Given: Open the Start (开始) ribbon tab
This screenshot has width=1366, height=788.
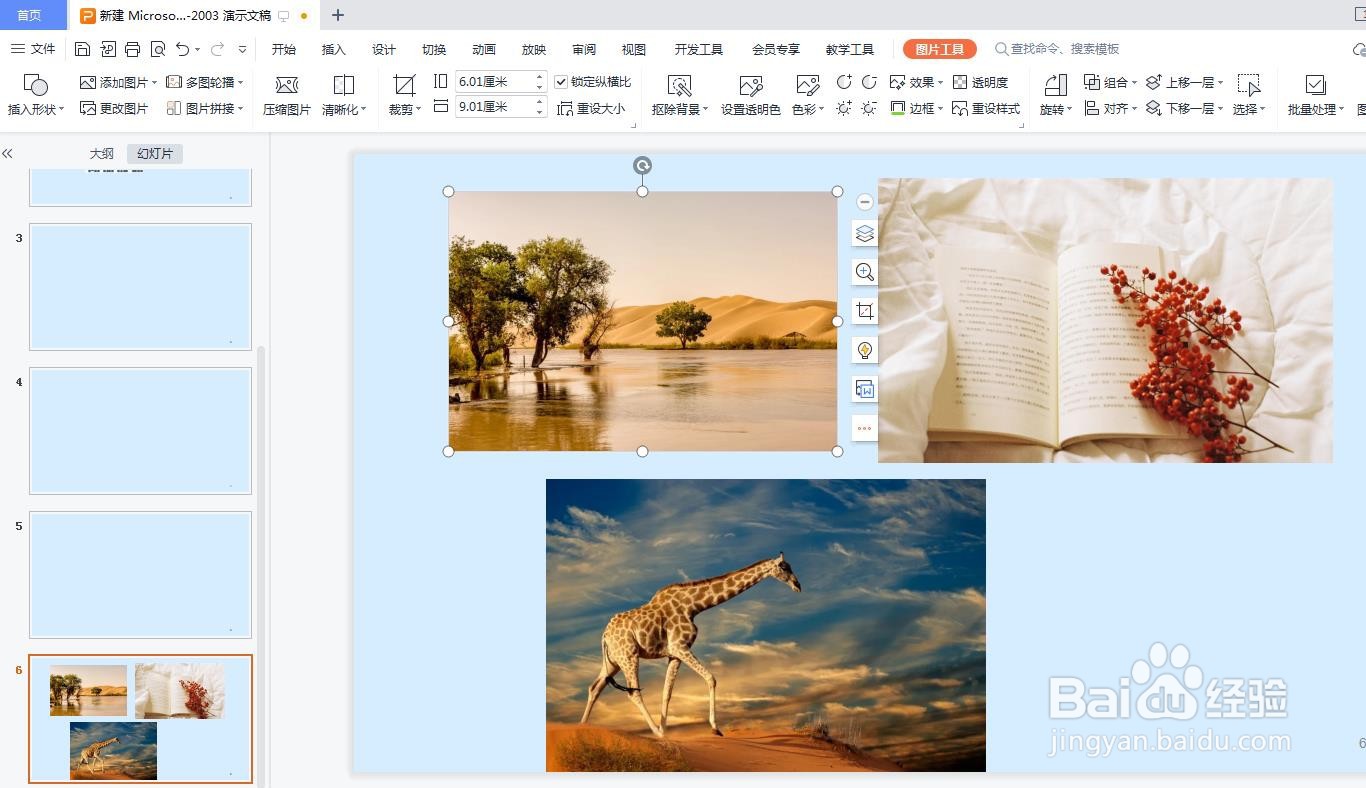Looking at the screenshot, I should point(284,49).
